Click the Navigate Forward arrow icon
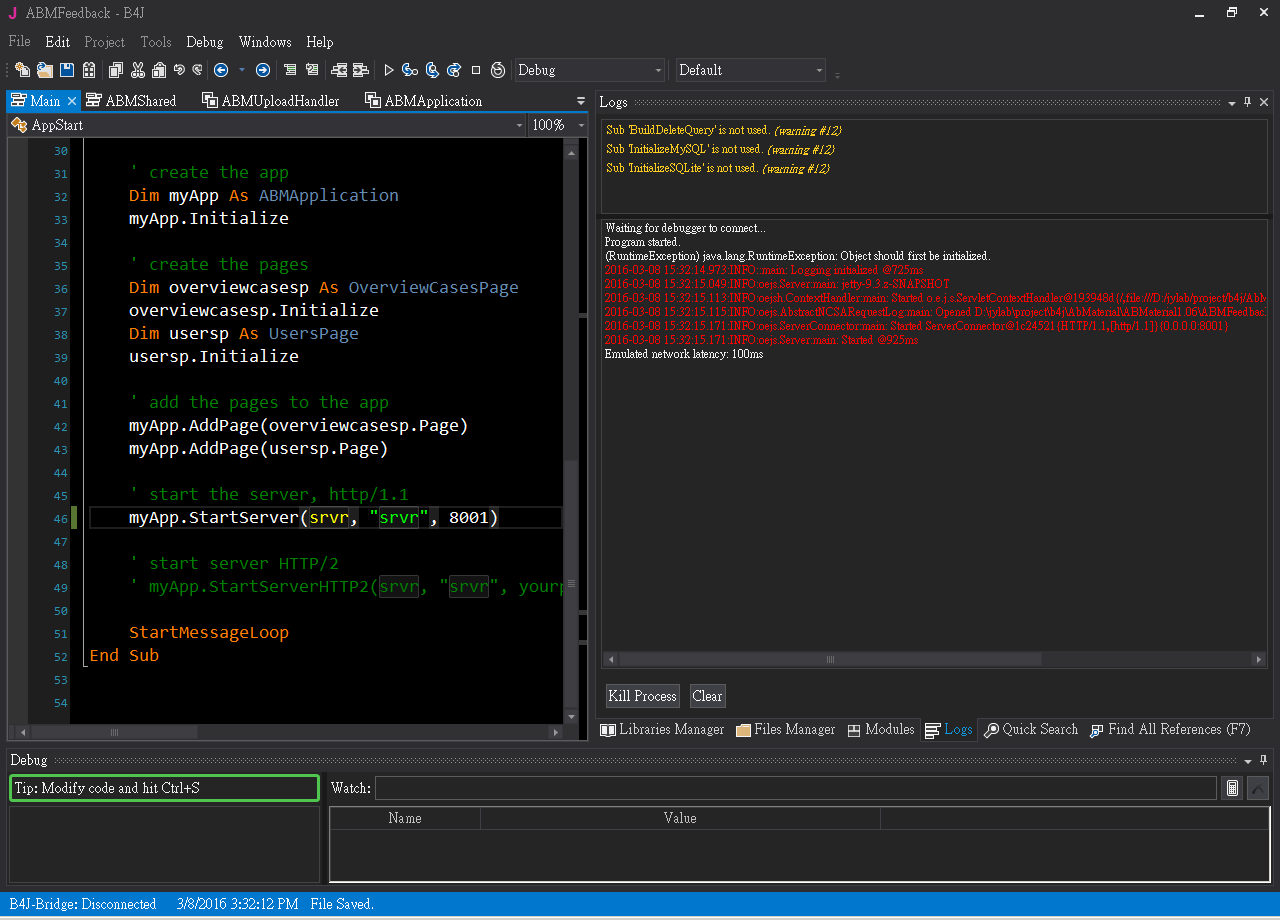 (x=263, y=70)
